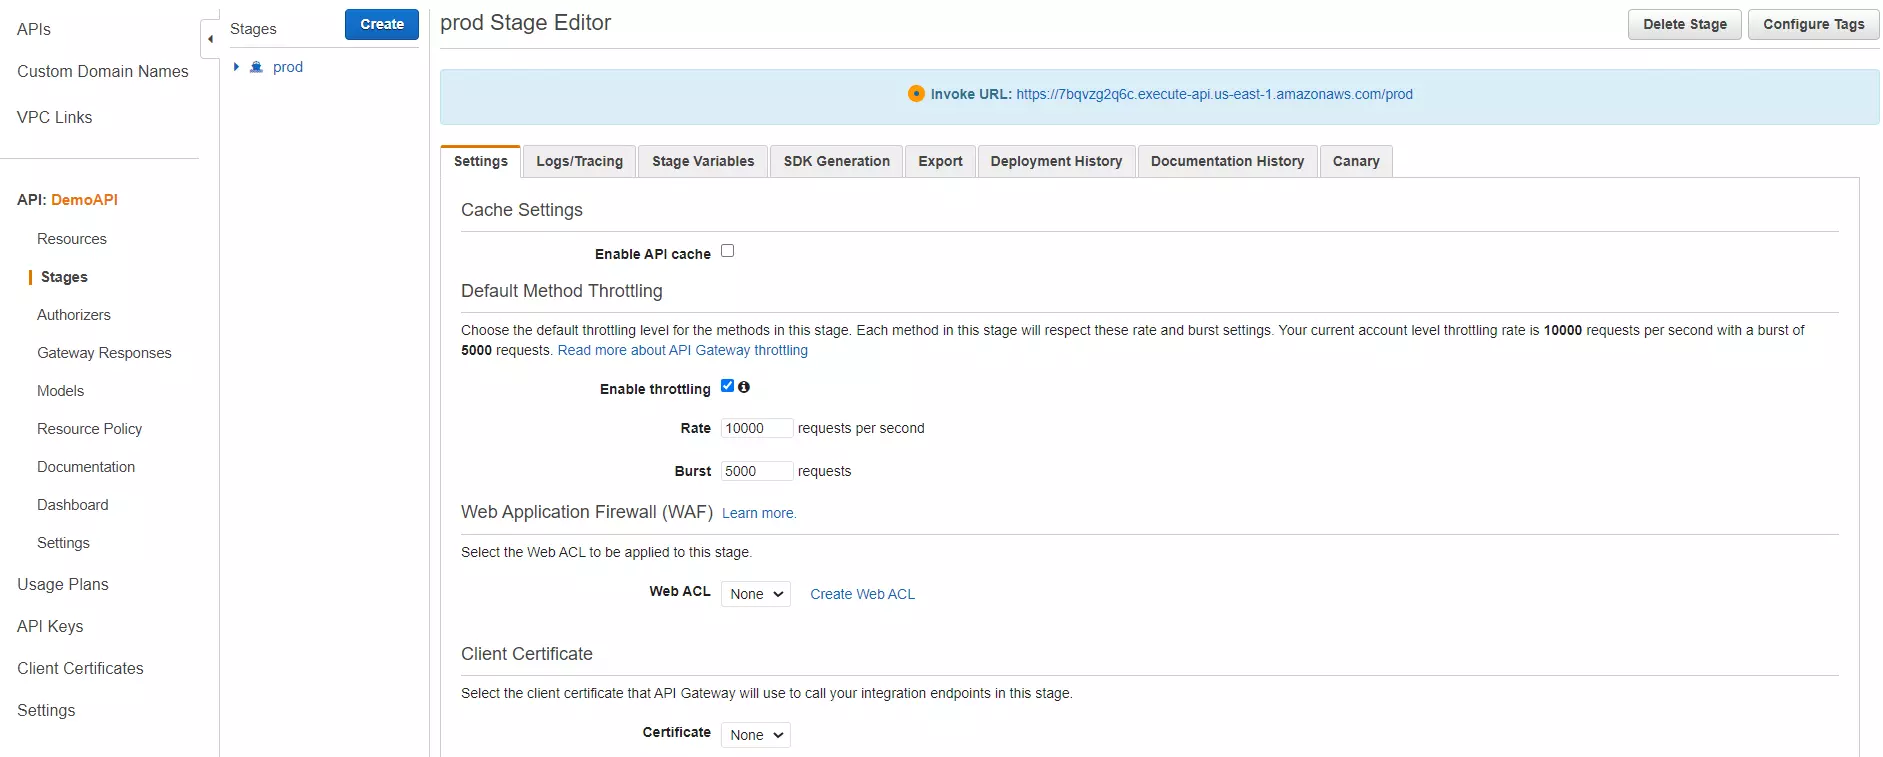Open the API Dashboard
Image resolution: width=1883 pixels, height=757 pixels.
pyautogui.click(x=73, y=505)
